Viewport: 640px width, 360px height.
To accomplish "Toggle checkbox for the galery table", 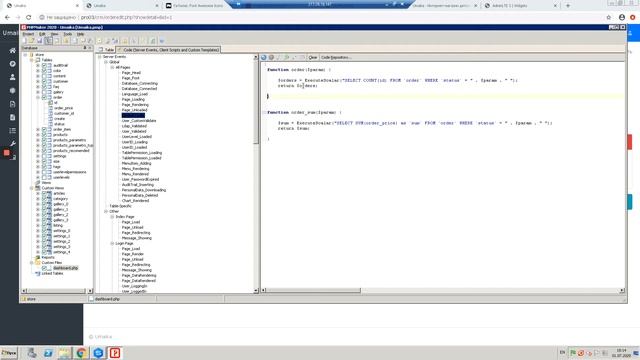I will point(44,92).
